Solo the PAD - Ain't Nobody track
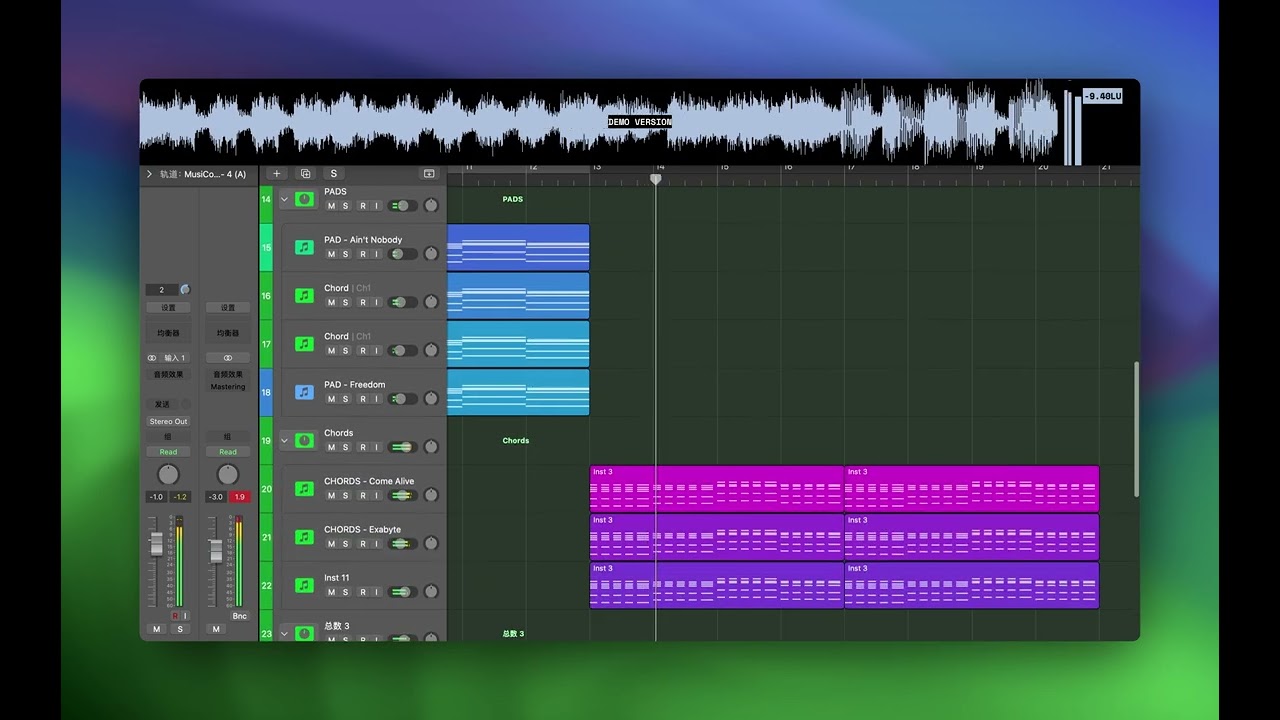This screenshot has height=720, width=1280. pos(346,254)
